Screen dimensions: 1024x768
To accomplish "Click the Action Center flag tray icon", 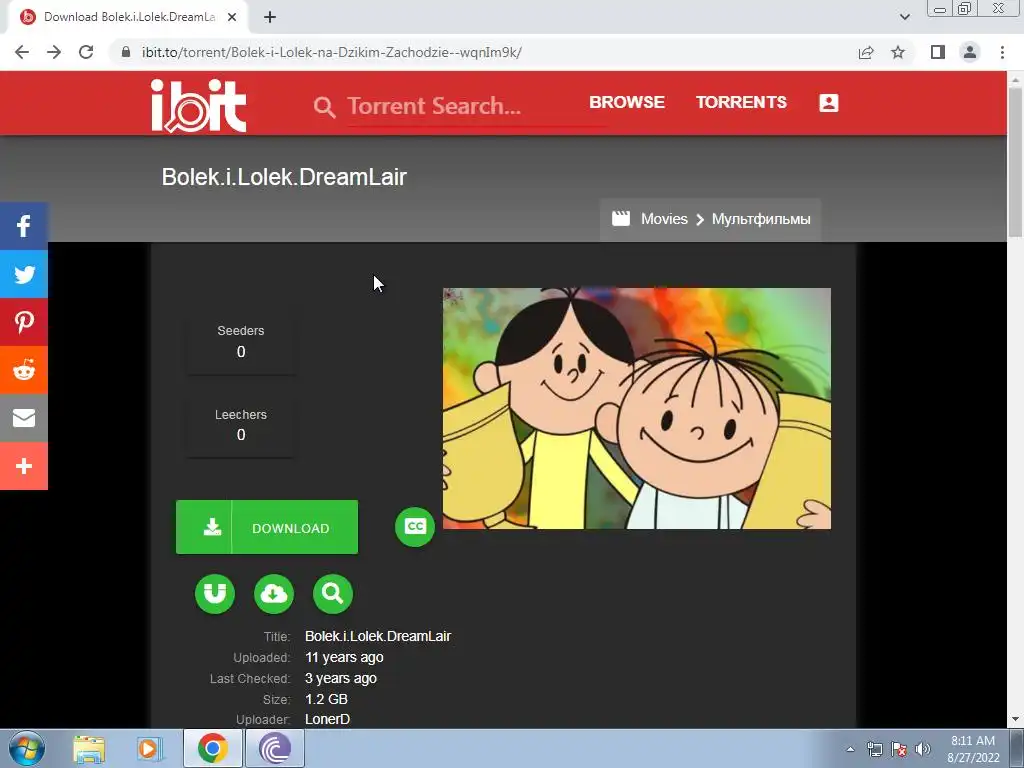I will click(x=899, y=749).
